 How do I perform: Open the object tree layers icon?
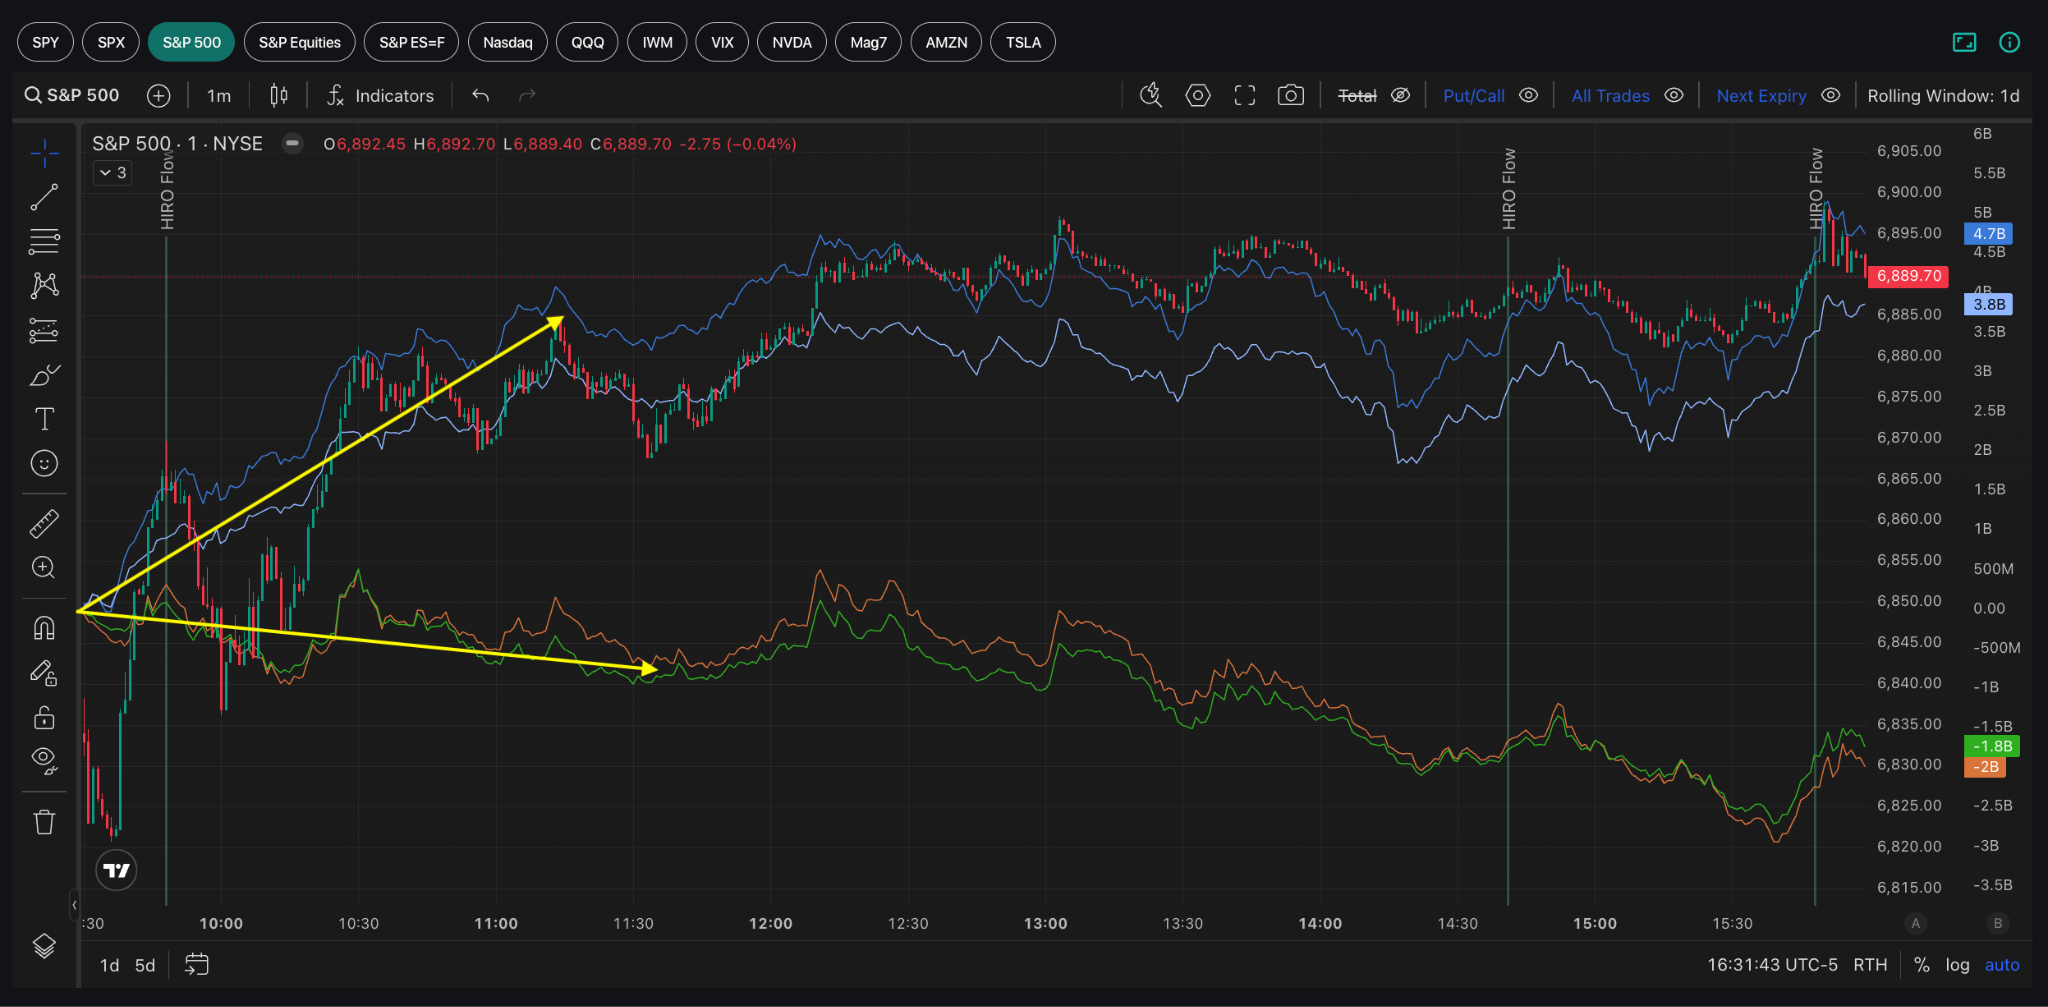coord(44,946)
